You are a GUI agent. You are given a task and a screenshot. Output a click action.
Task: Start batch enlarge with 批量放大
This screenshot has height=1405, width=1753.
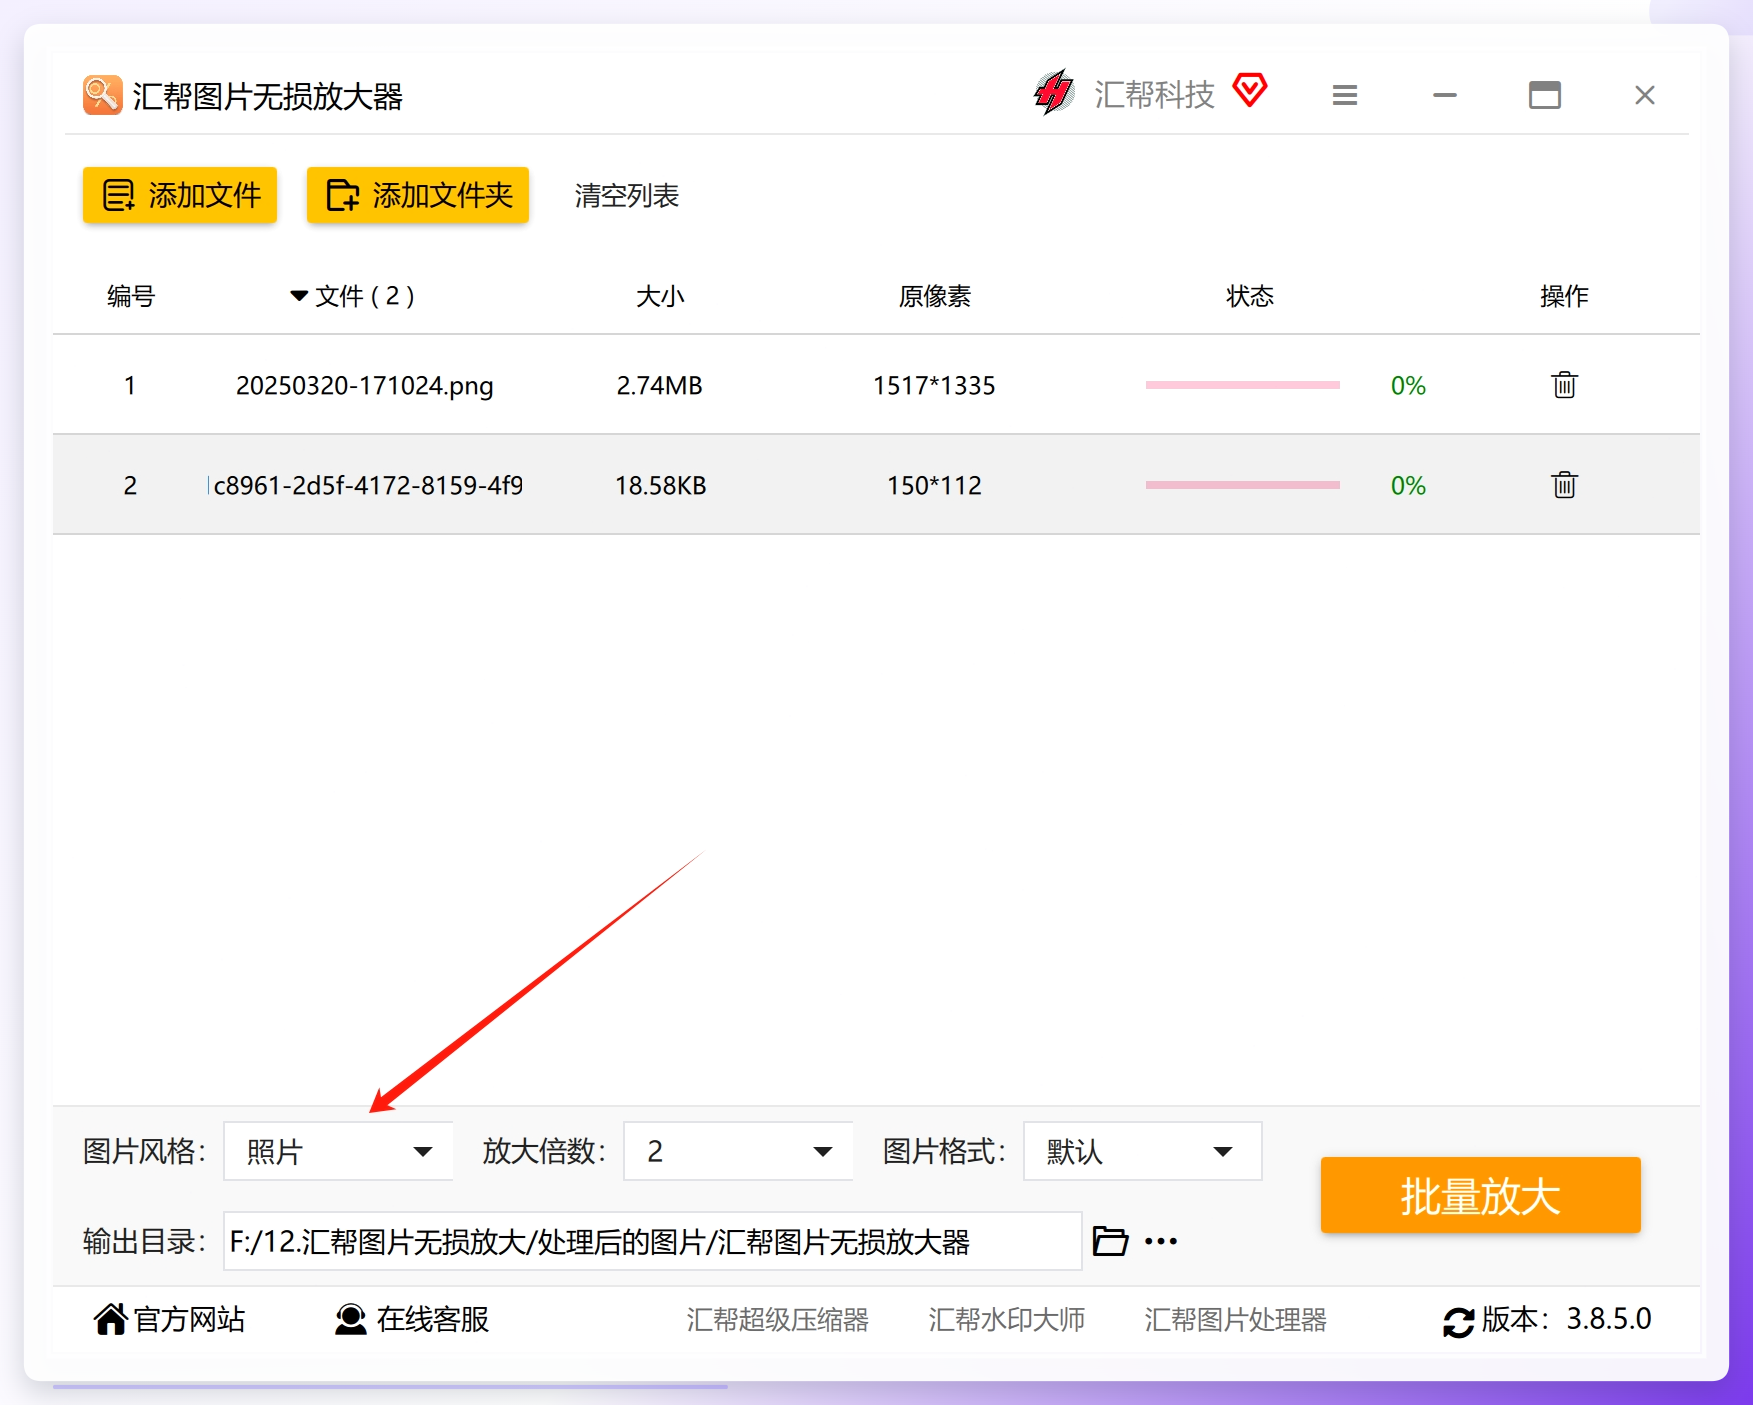point(1480,1195)
